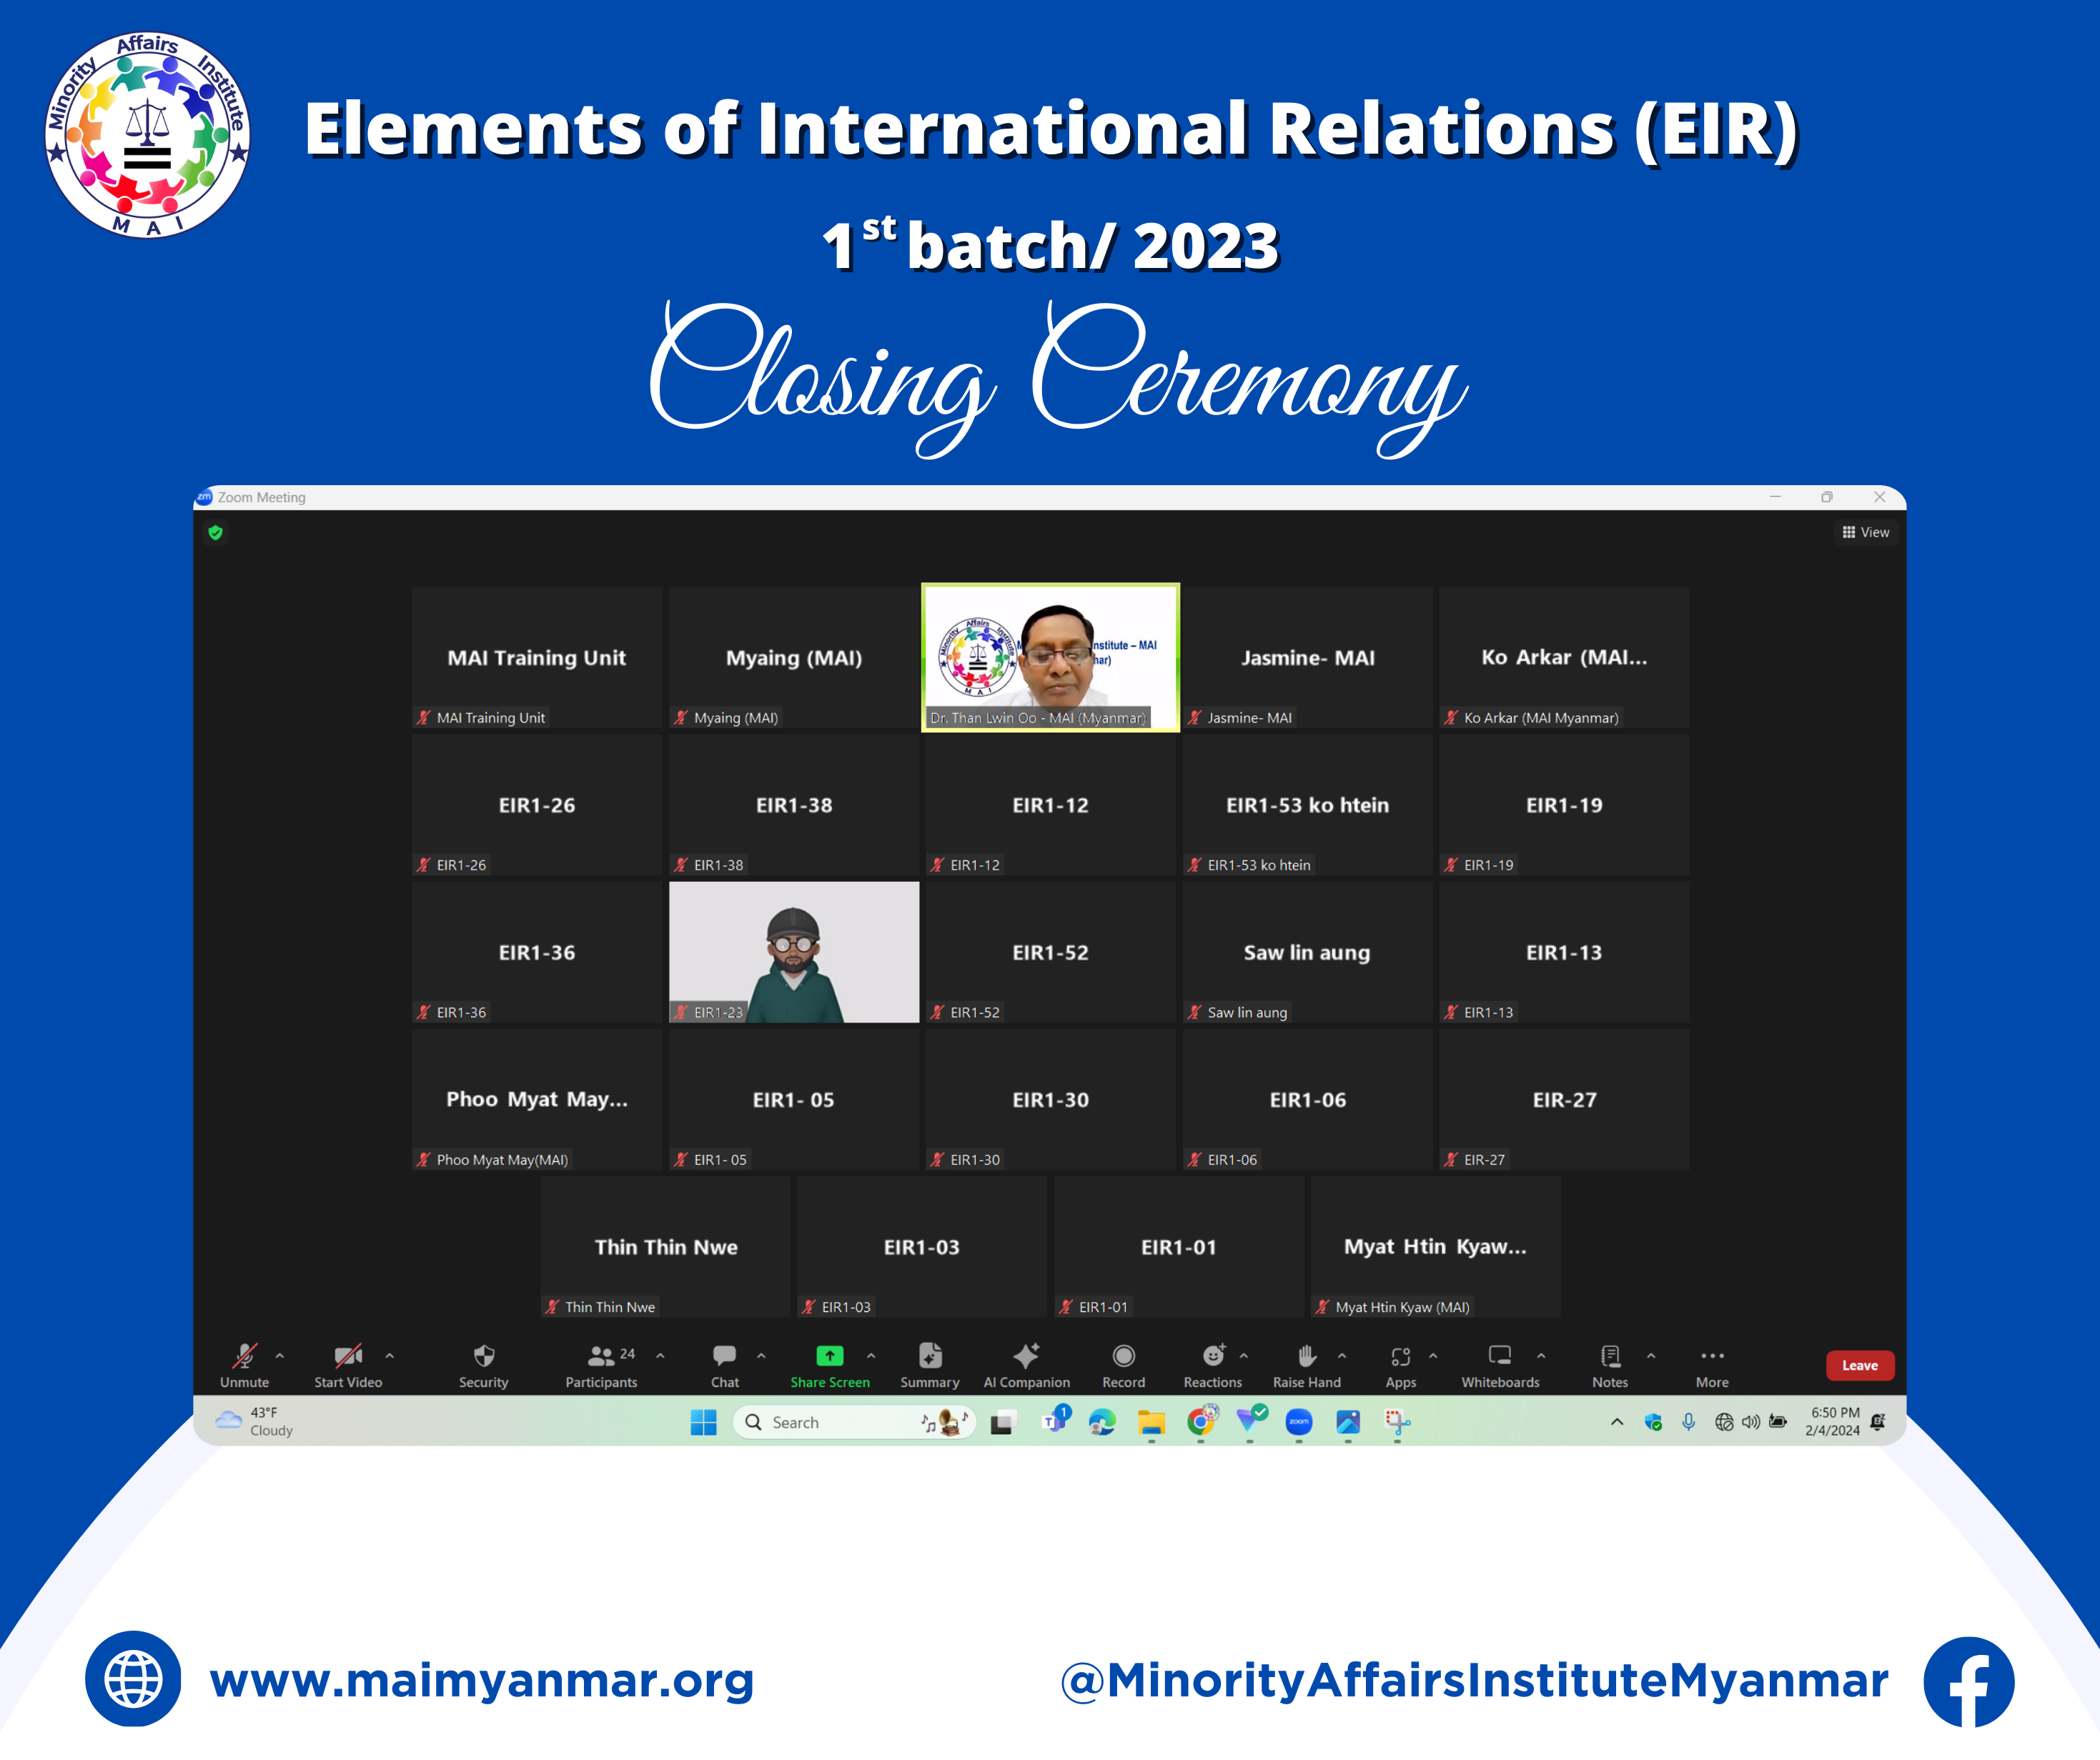Open File Explorer from the taskbar
Viewport: 2100px width, 1760px height.
pyautogui.click(x=1151, y=1422)
